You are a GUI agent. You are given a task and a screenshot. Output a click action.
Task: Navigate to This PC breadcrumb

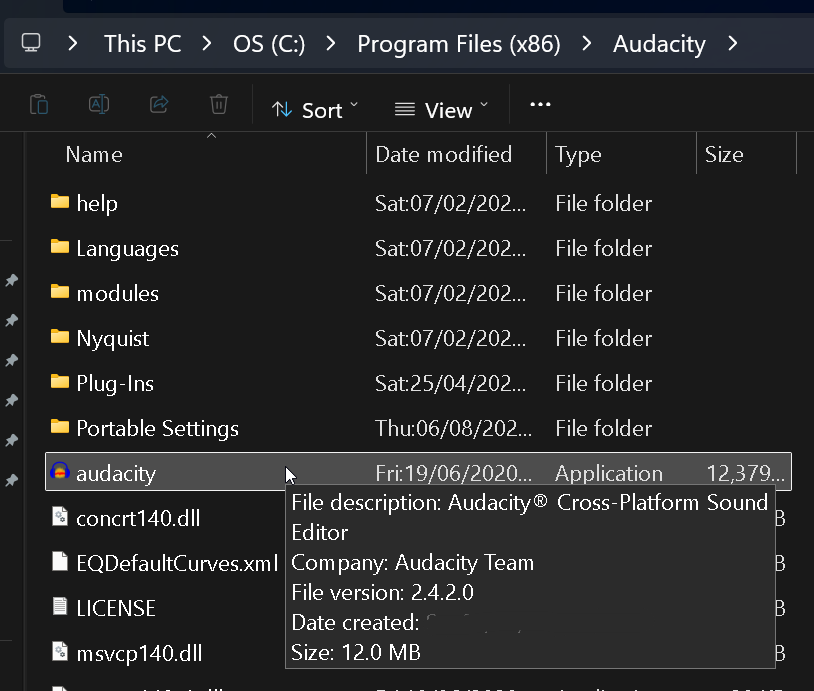click(x=143, y=44)
